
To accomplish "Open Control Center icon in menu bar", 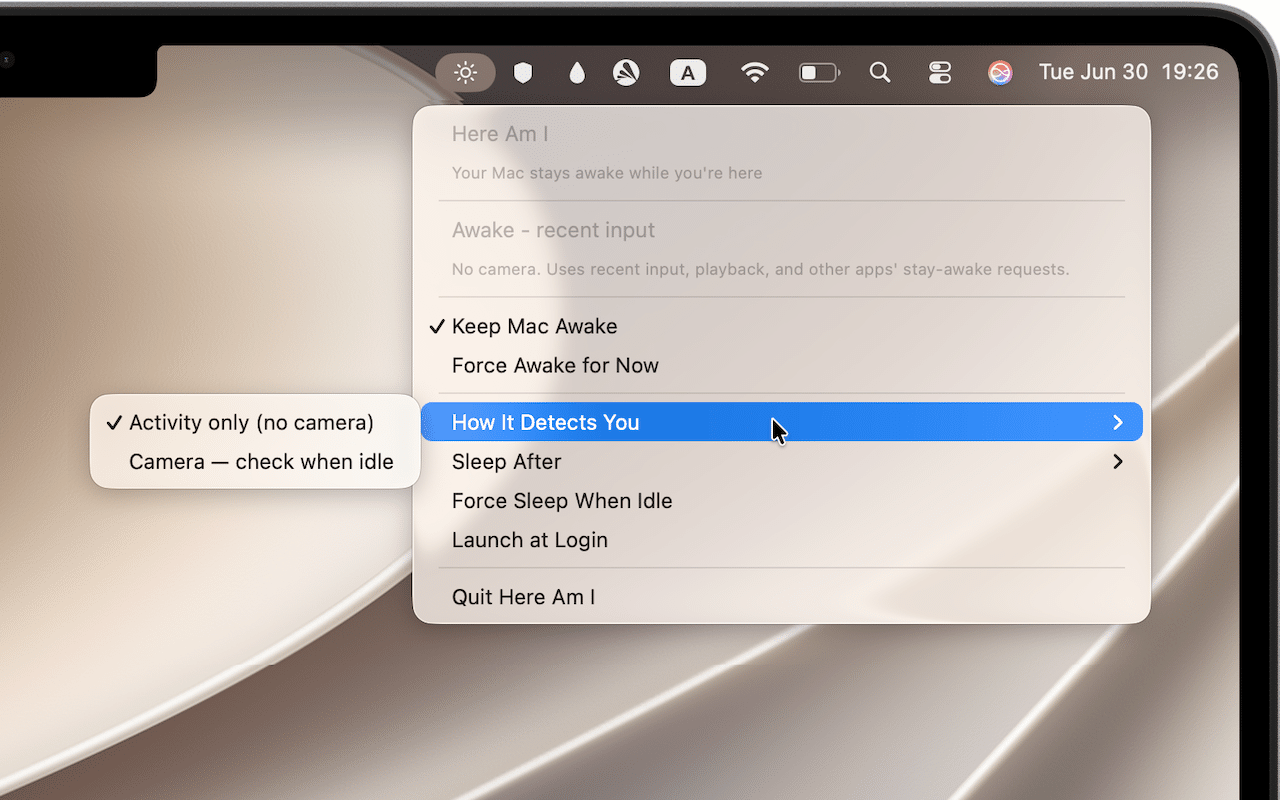I will (x=940, y=72).
